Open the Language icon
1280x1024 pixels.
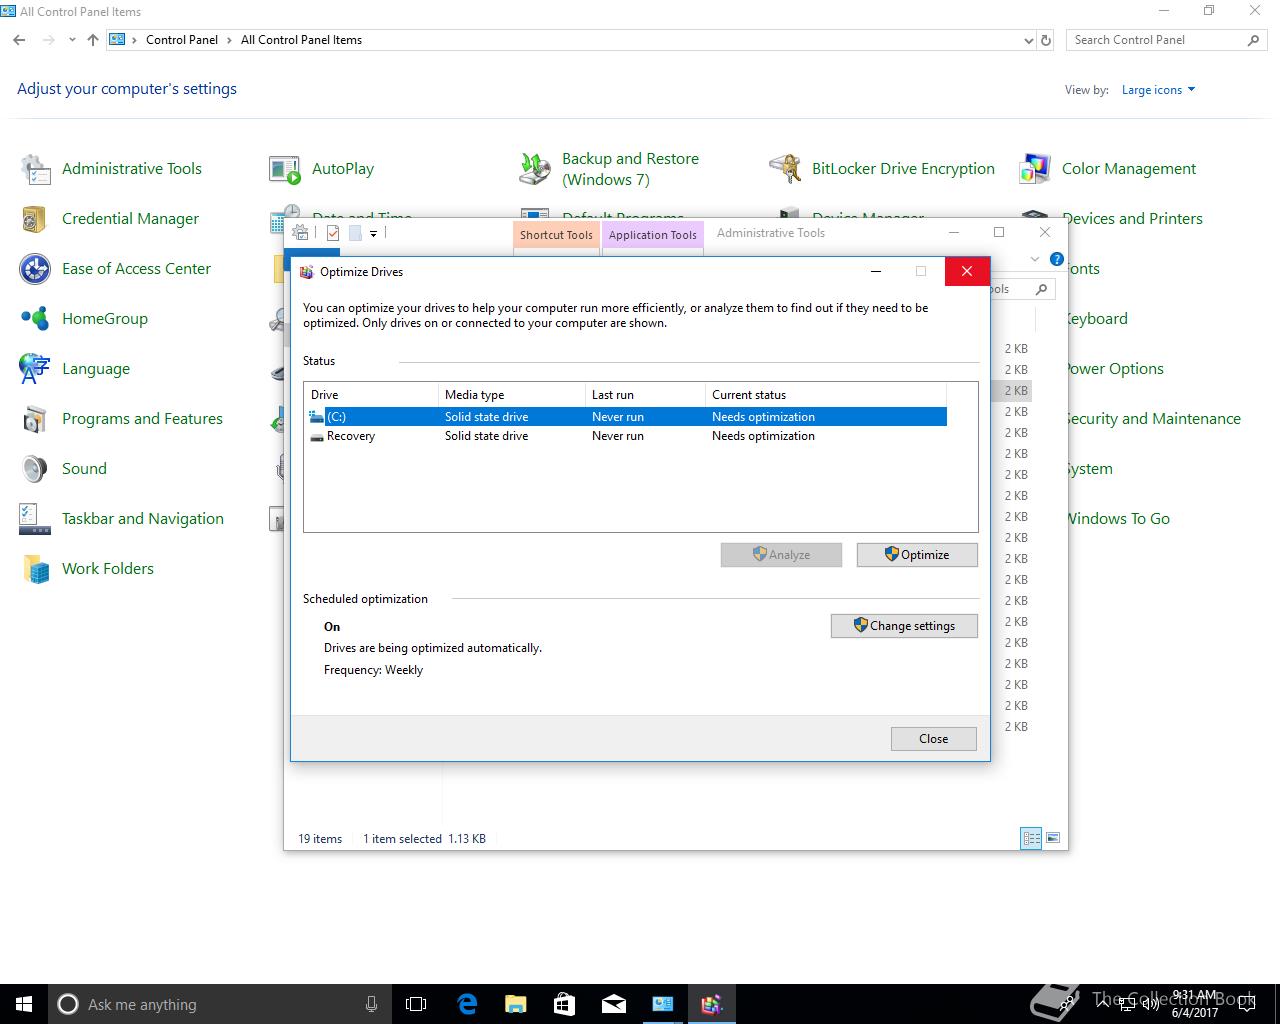click(36, 369)
